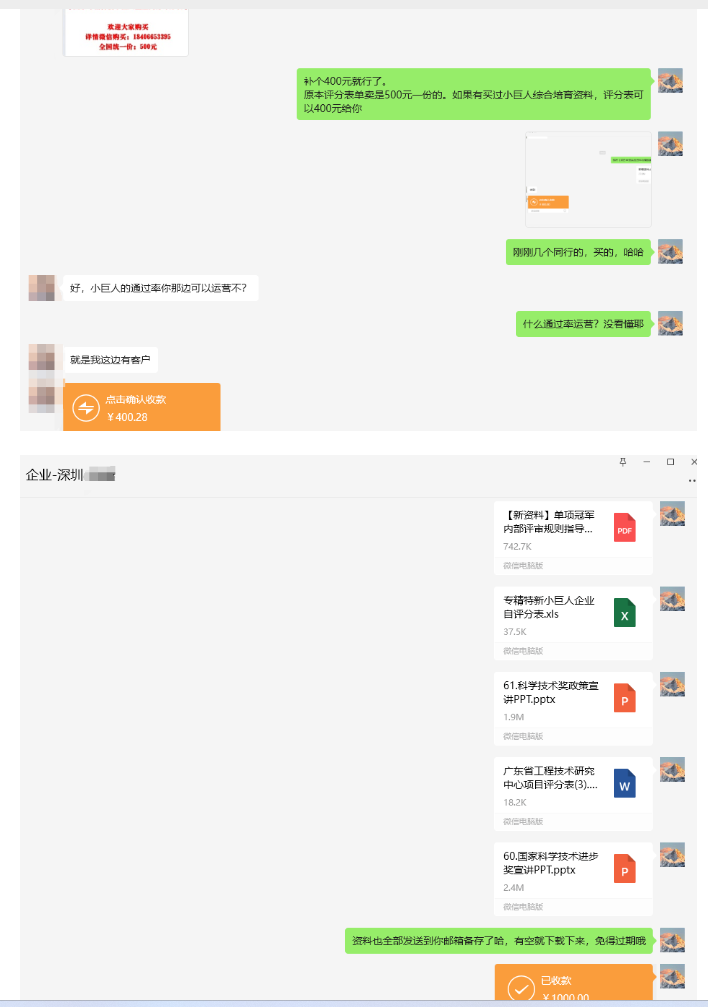This screenshot has height=1007, width=708.
Task: Click the transfer icon on 400.28 payment
Action: pyautogui.click(x=85, y=408)
